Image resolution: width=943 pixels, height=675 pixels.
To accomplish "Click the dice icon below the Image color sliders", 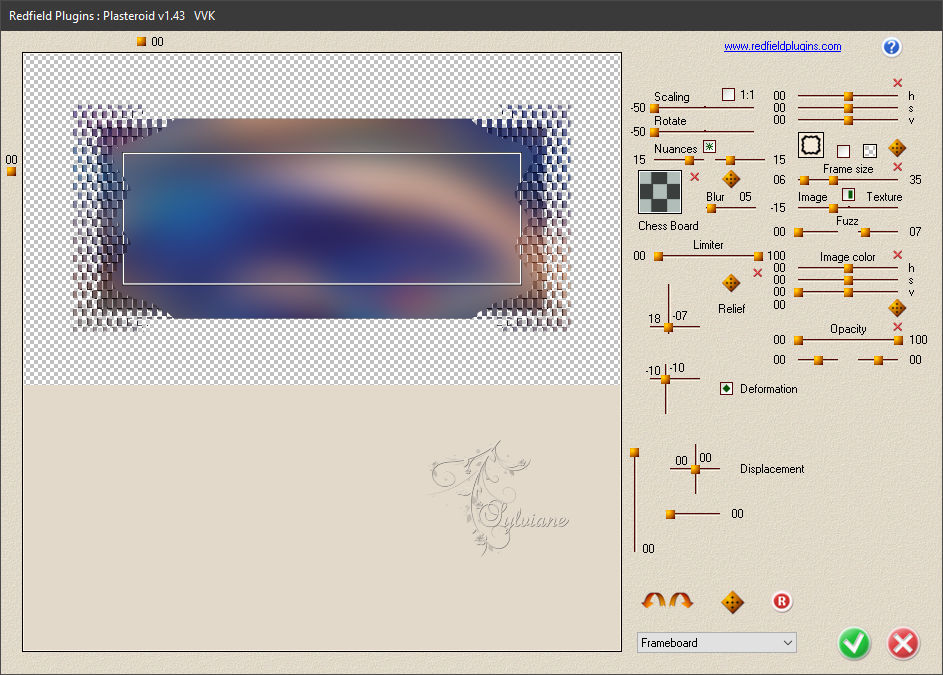I will 897,308.
